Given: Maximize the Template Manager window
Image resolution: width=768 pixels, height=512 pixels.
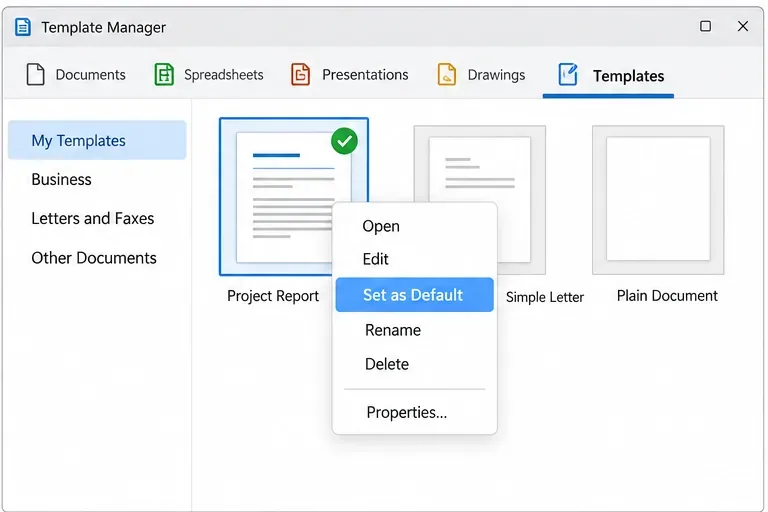Looking at the screenshot, I should (705, 26).
